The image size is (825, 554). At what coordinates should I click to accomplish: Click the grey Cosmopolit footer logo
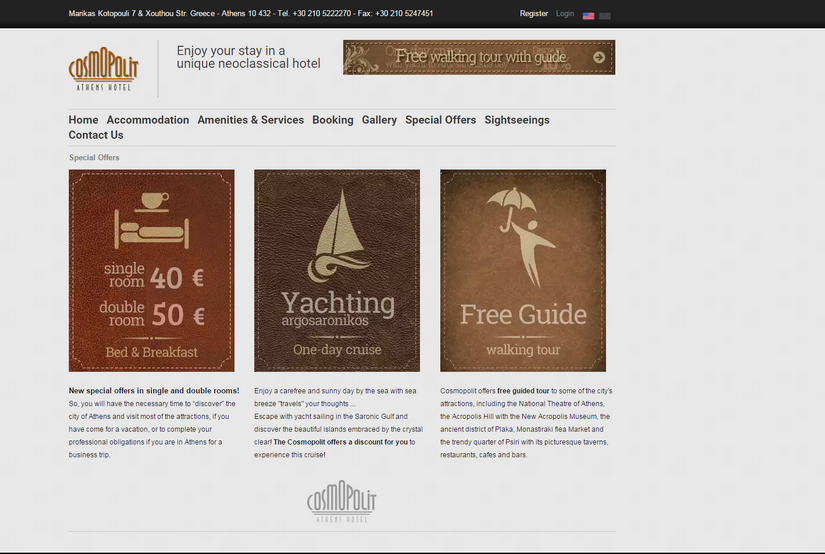tap(341, 501)
